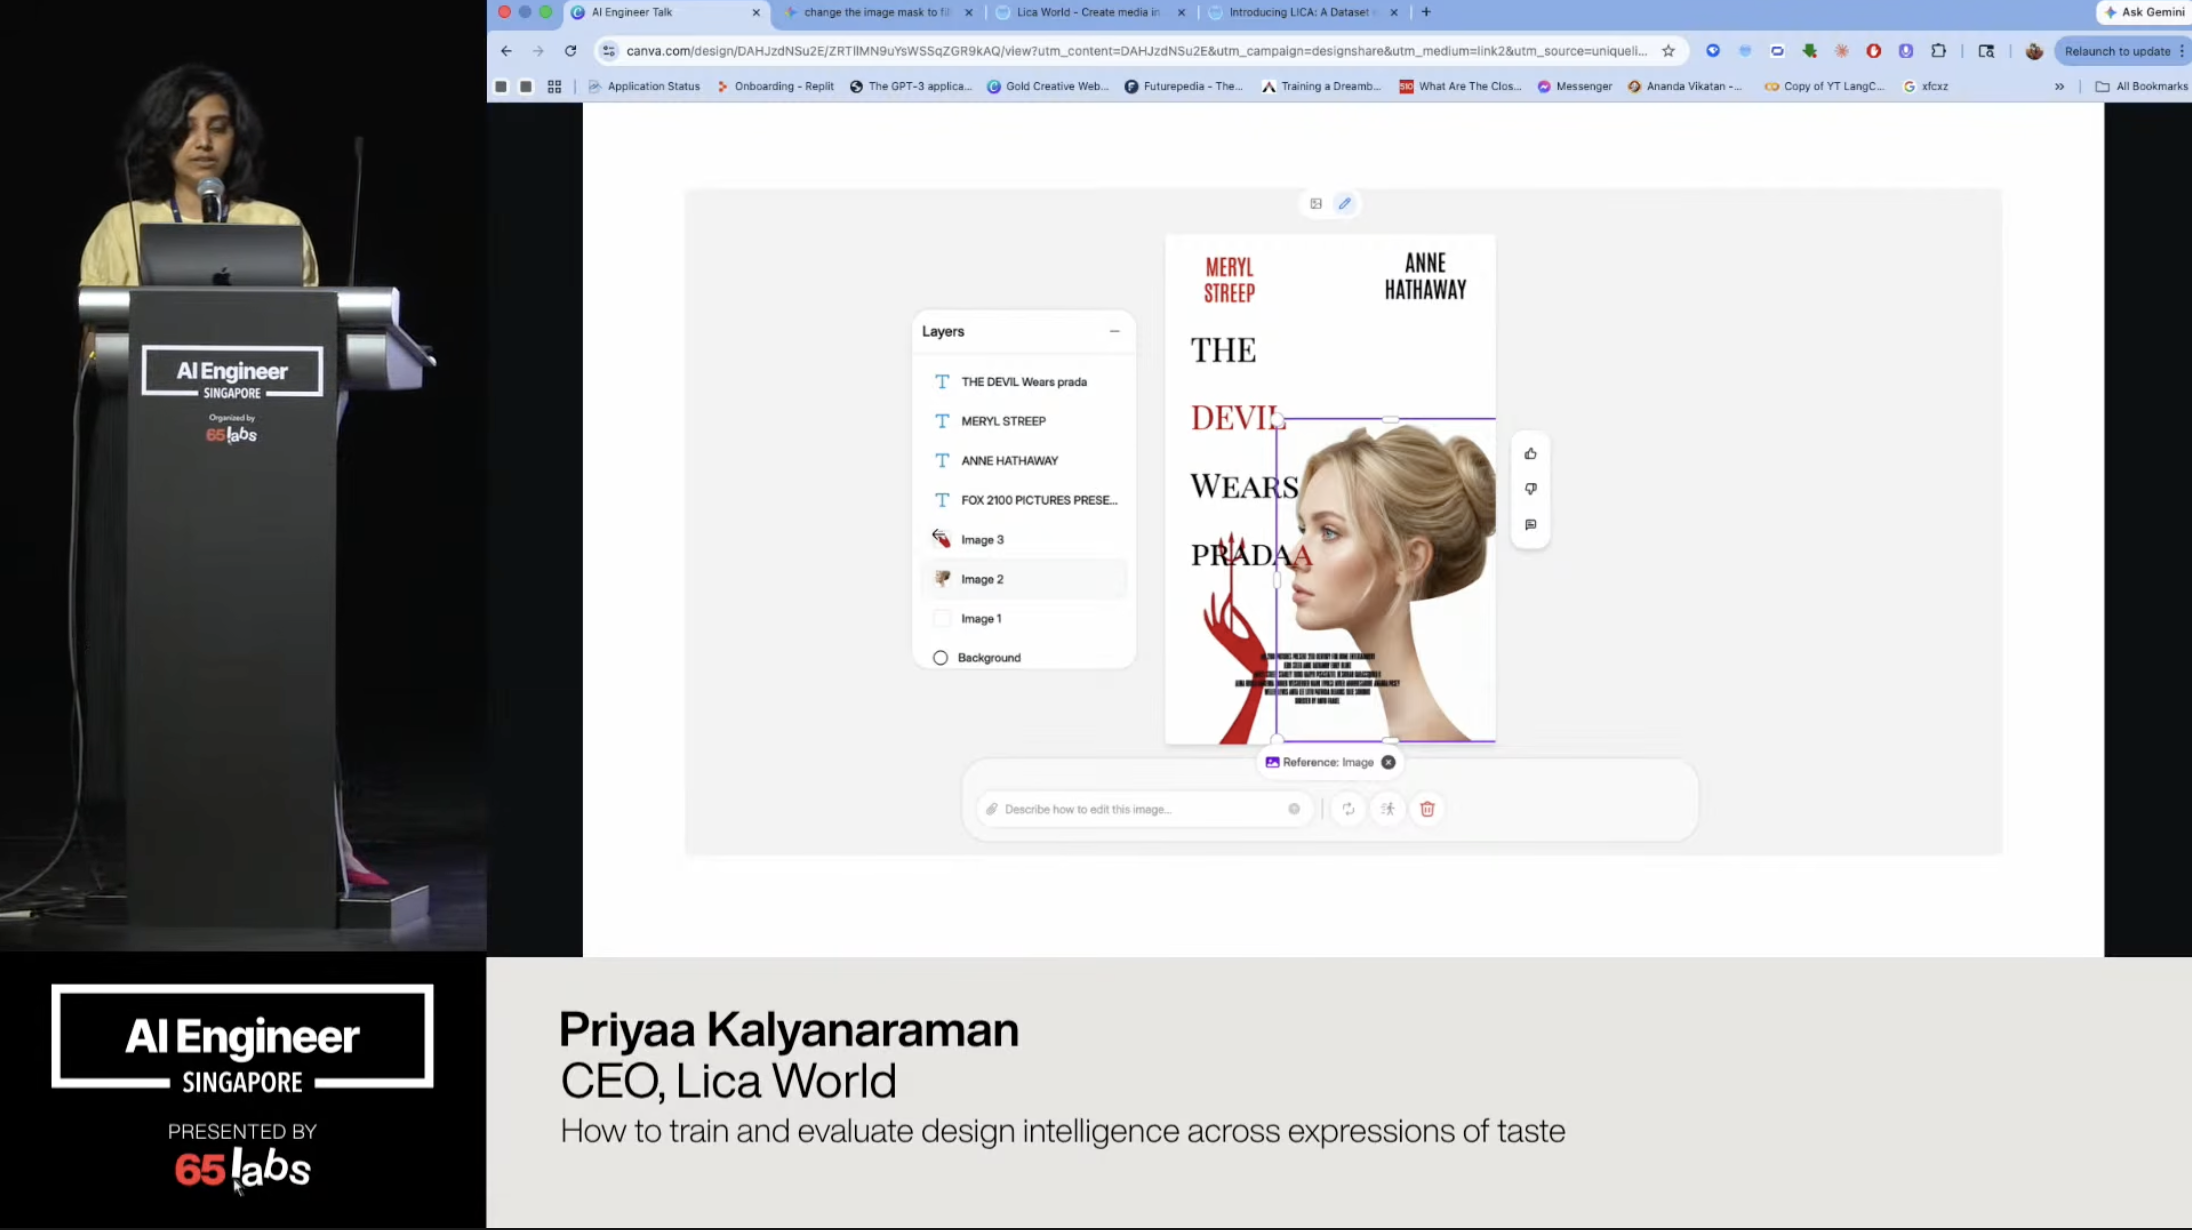Click the Ask Gemini button
The image size is (2192, 1230).
(2143, 12)
